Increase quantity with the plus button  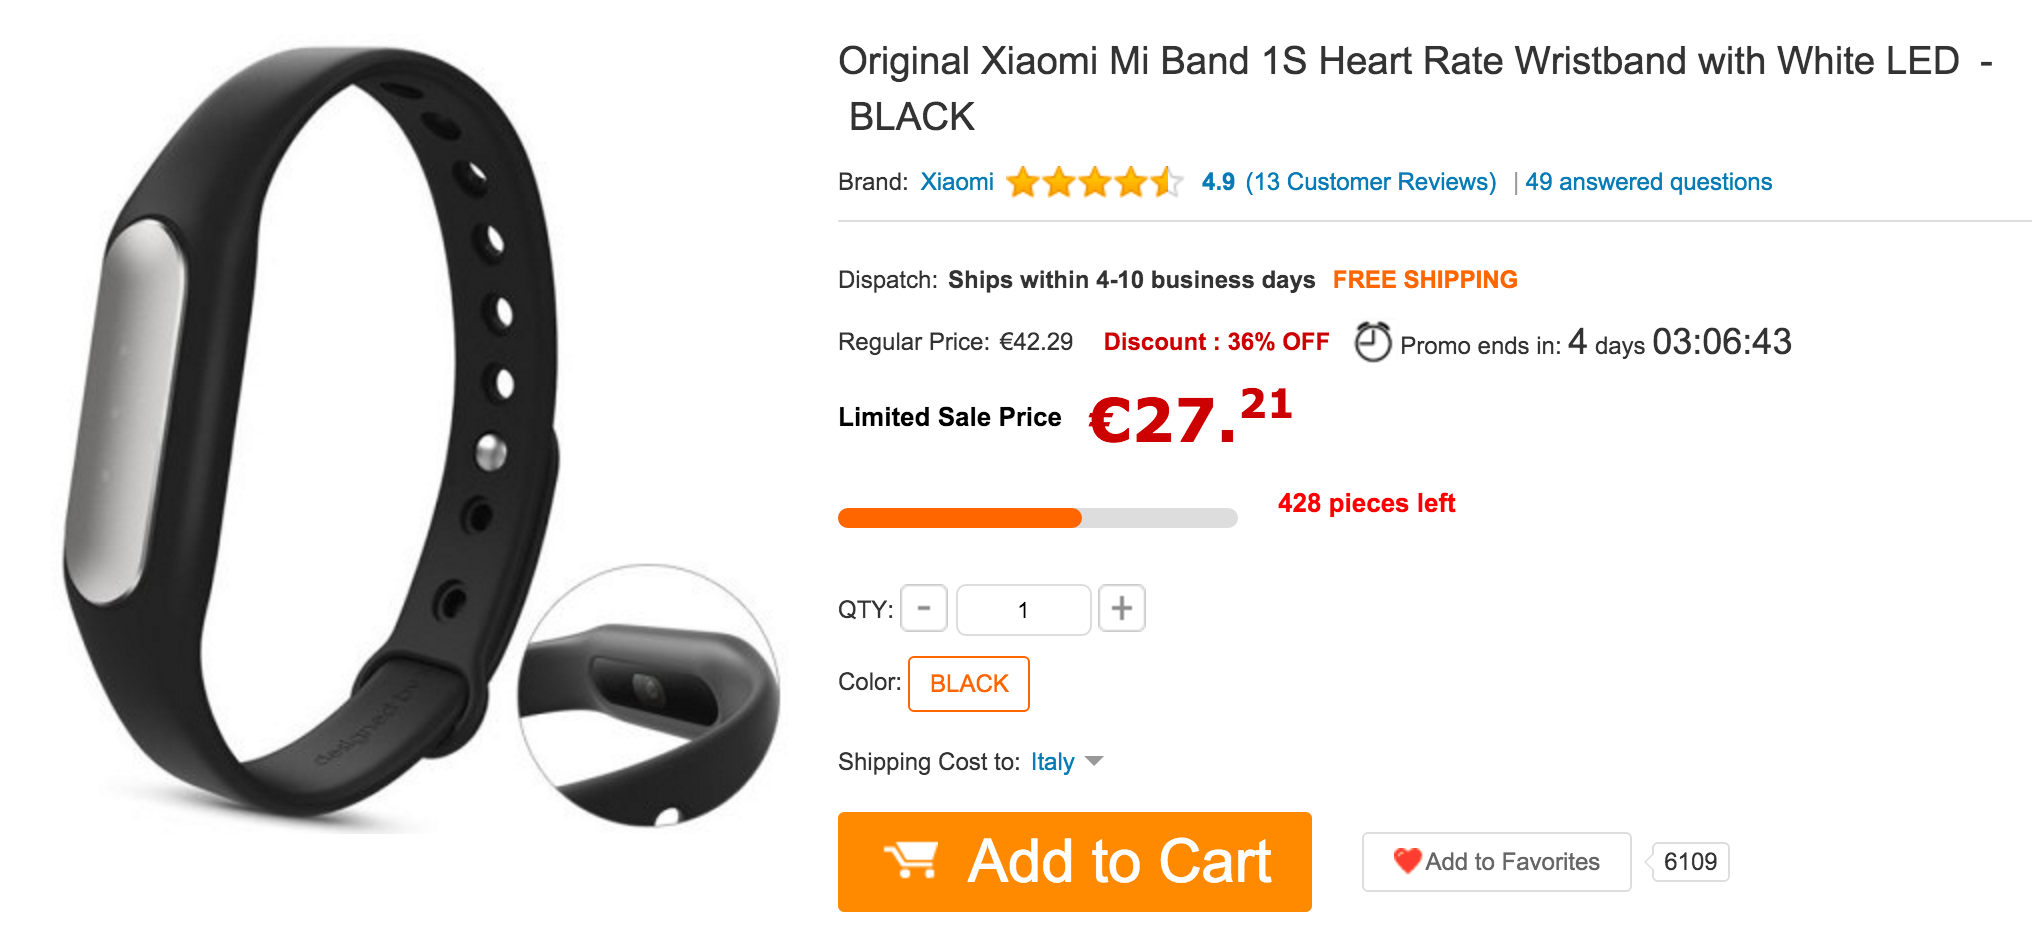click(x=1122, y=609)
